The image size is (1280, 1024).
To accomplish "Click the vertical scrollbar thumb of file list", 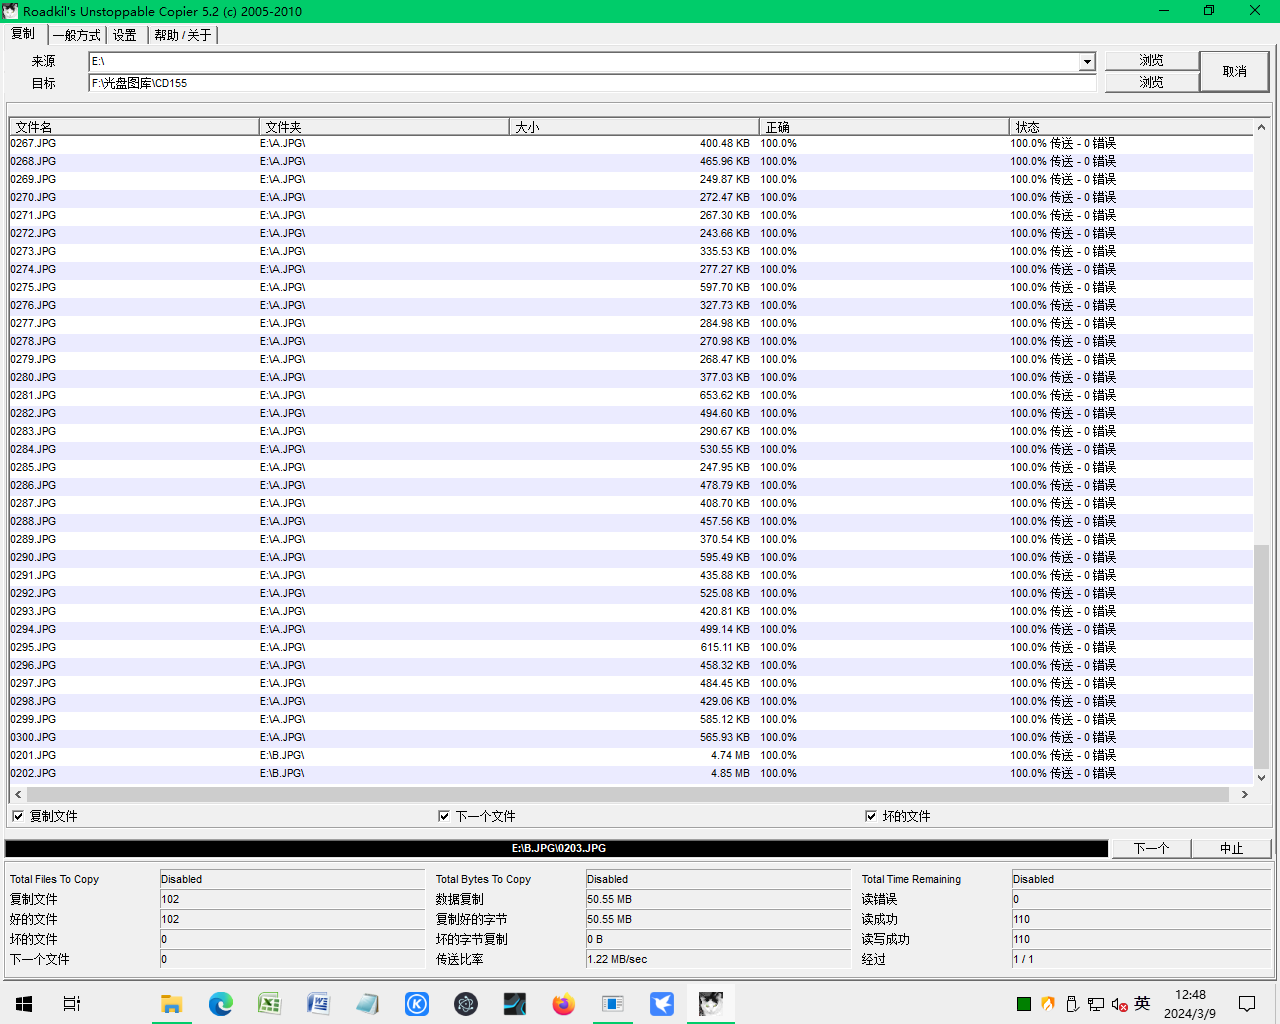I will point(1261,655).
